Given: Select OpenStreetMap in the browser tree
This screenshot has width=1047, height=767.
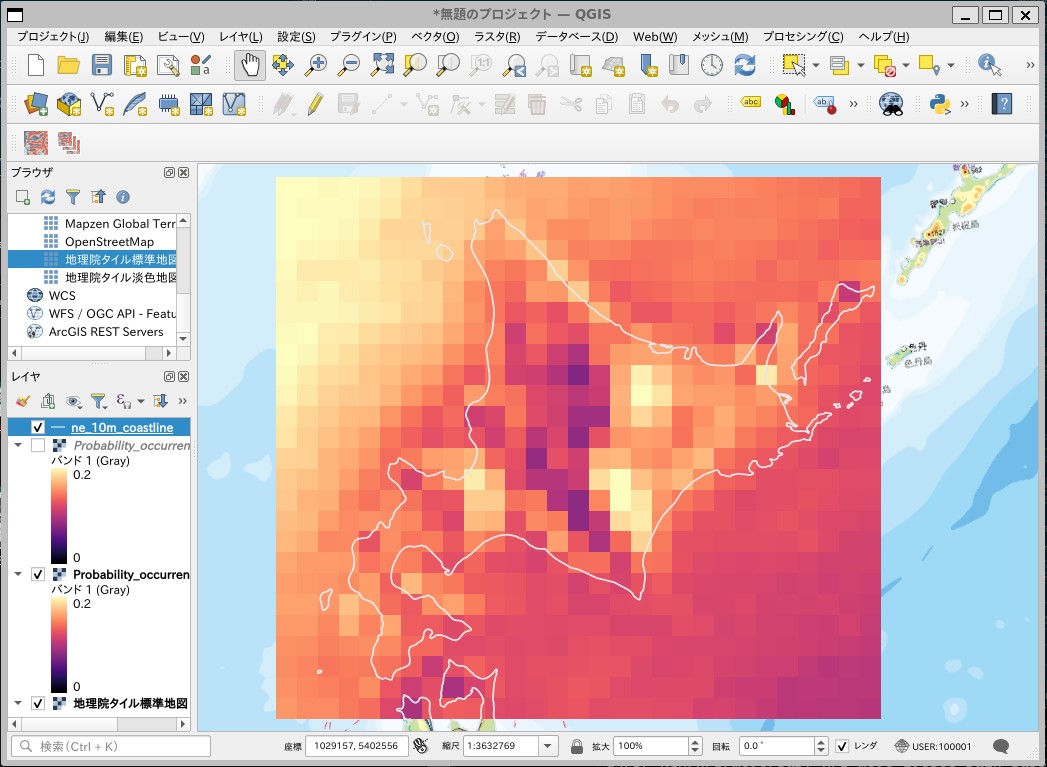Looking at the screenshot, I should 109,242.
